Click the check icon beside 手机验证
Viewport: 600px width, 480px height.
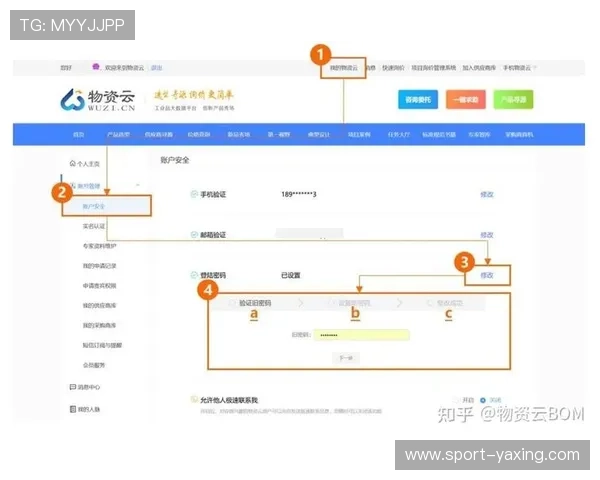point(194,194)
